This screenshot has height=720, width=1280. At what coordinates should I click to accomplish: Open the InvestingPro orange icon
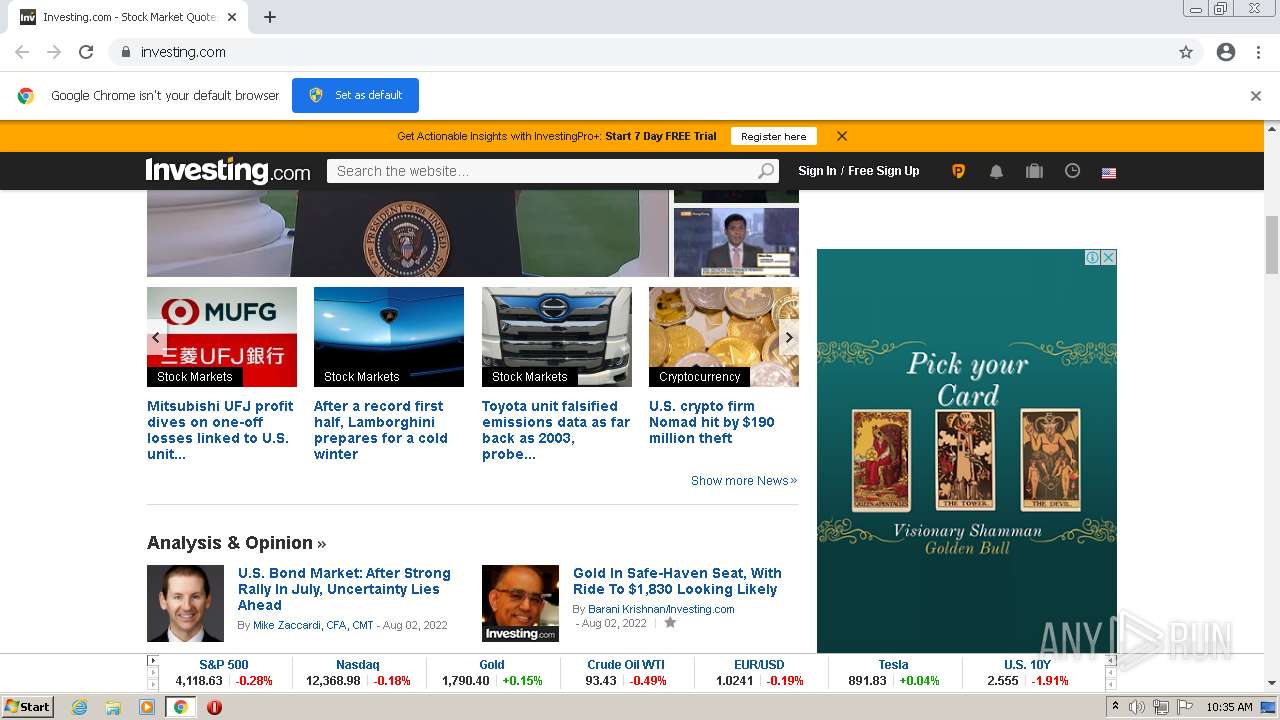tap(958, 171)
